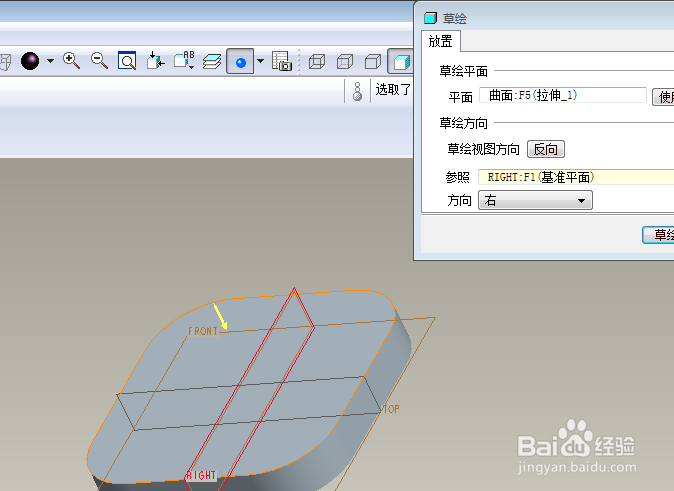Select the Zoom In magnifier tool
Image resolution: width=674 pixels, height=491 pixels.
point(71,61)
